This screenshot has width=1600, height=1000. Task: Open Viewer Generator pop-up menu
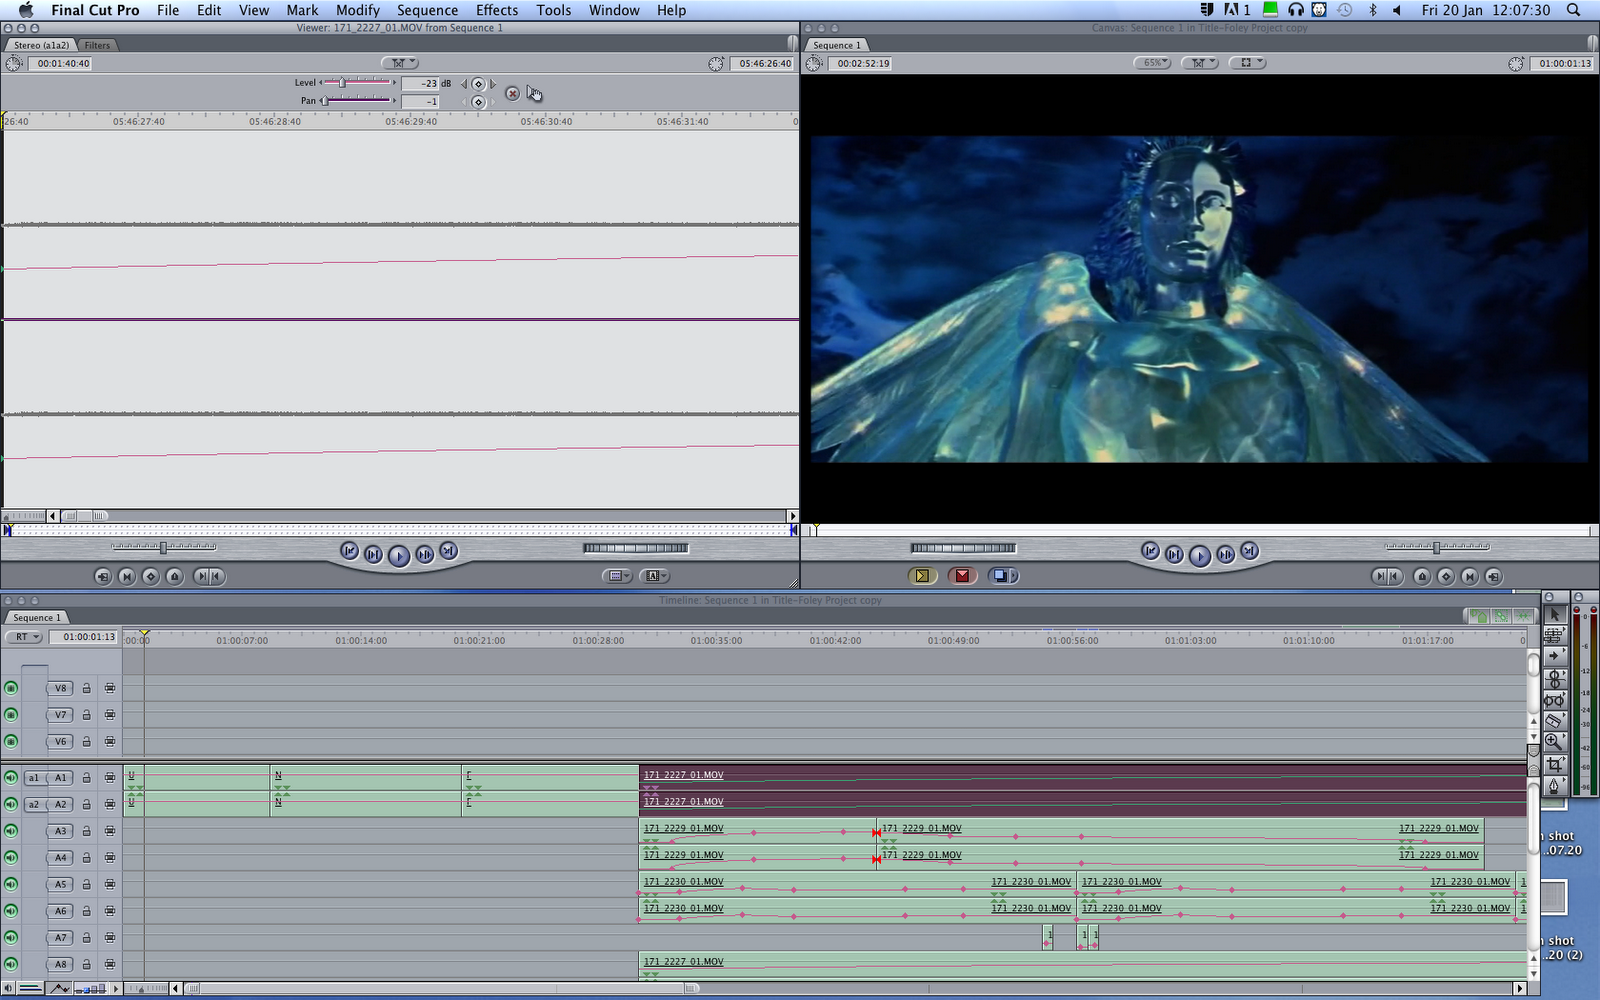click(655, 576)
